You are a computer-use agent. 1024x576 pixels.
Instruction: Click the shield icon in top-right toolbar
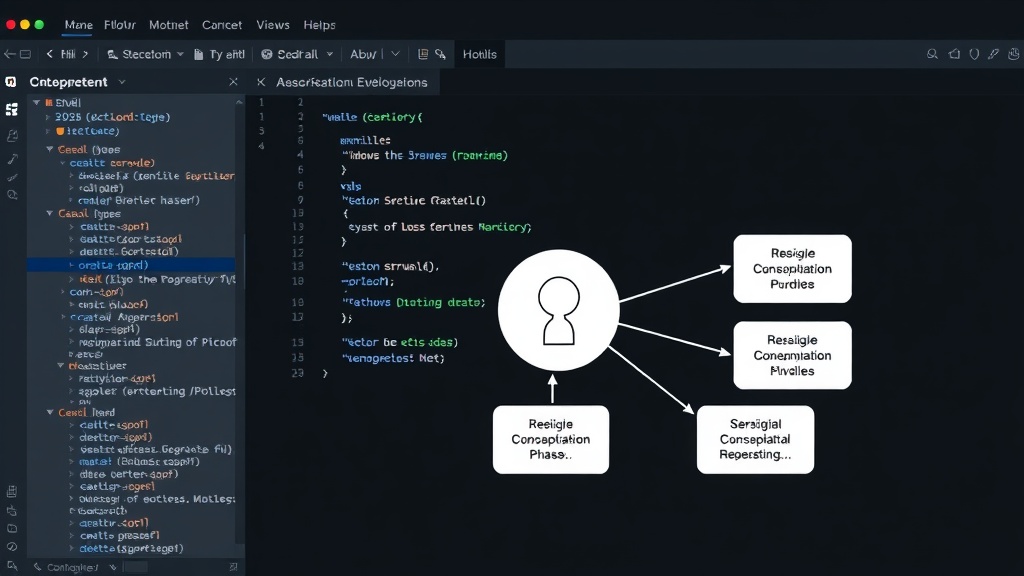coord(974,54)
